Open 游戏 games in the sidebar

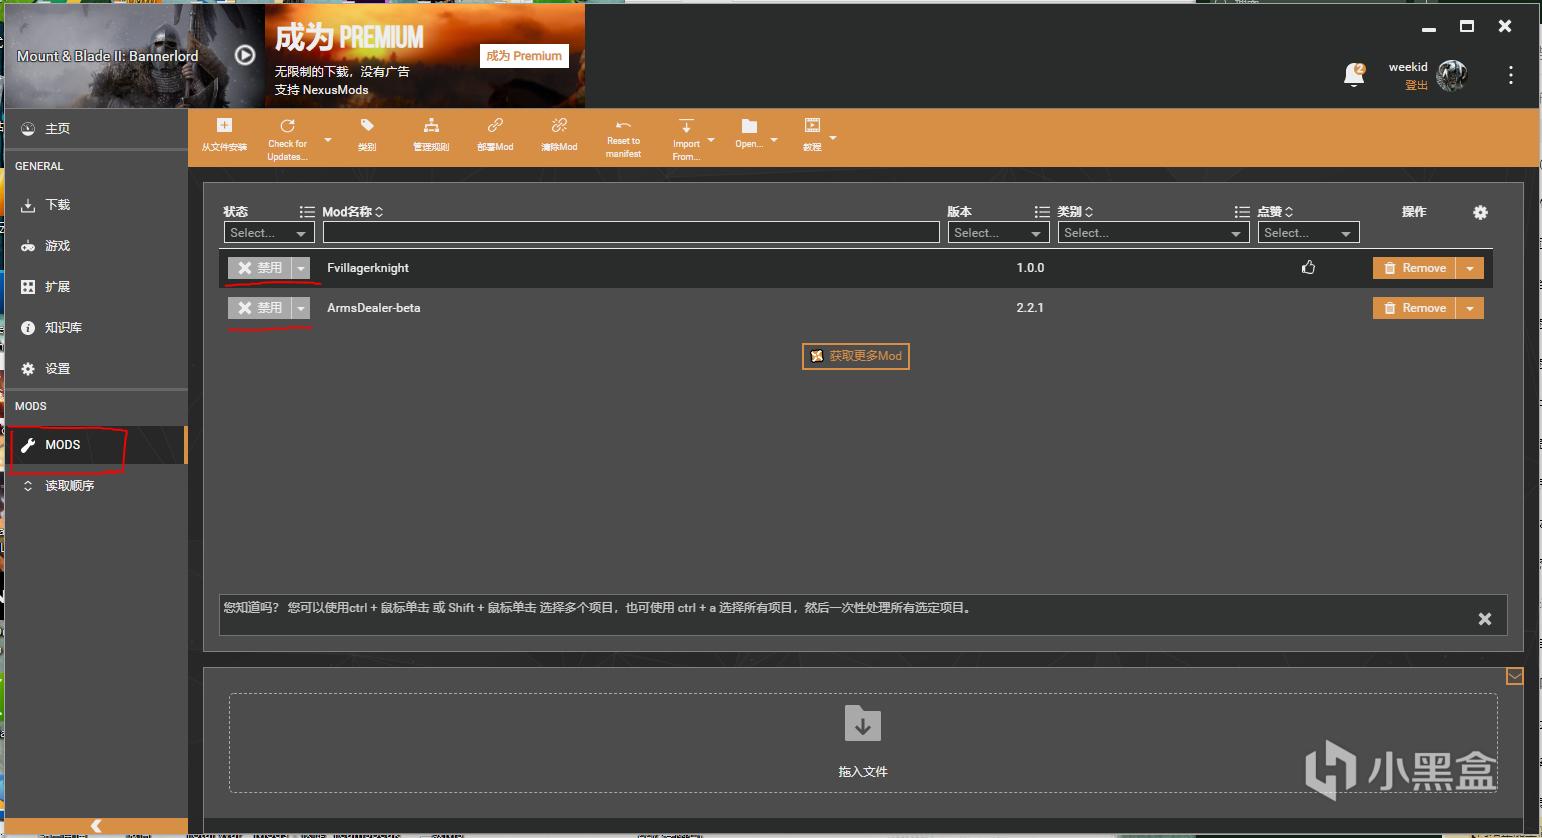pyautogui.click(x=96, y=246)
